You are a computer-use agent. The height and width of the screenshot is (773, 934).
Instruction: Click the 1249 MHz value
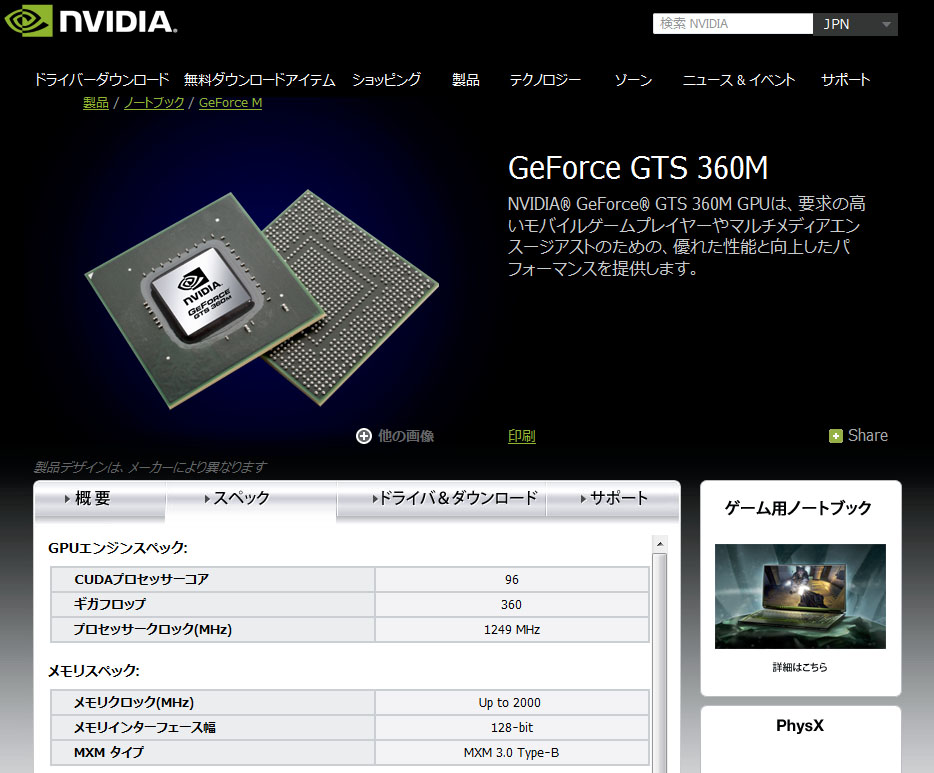(512, 629)
